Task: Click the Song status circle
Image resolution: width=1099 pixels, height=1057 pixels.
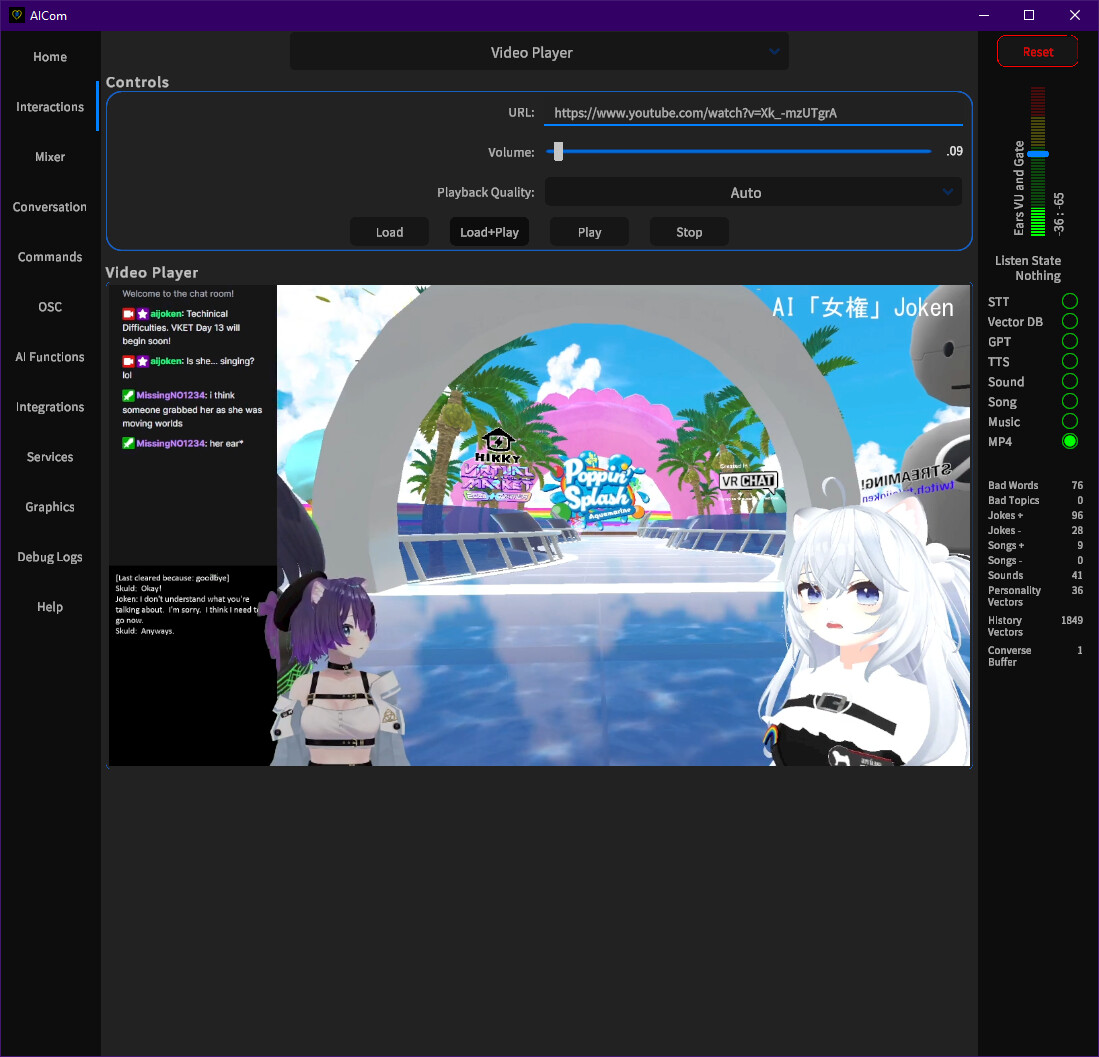Action: (x=1069, y=401)
